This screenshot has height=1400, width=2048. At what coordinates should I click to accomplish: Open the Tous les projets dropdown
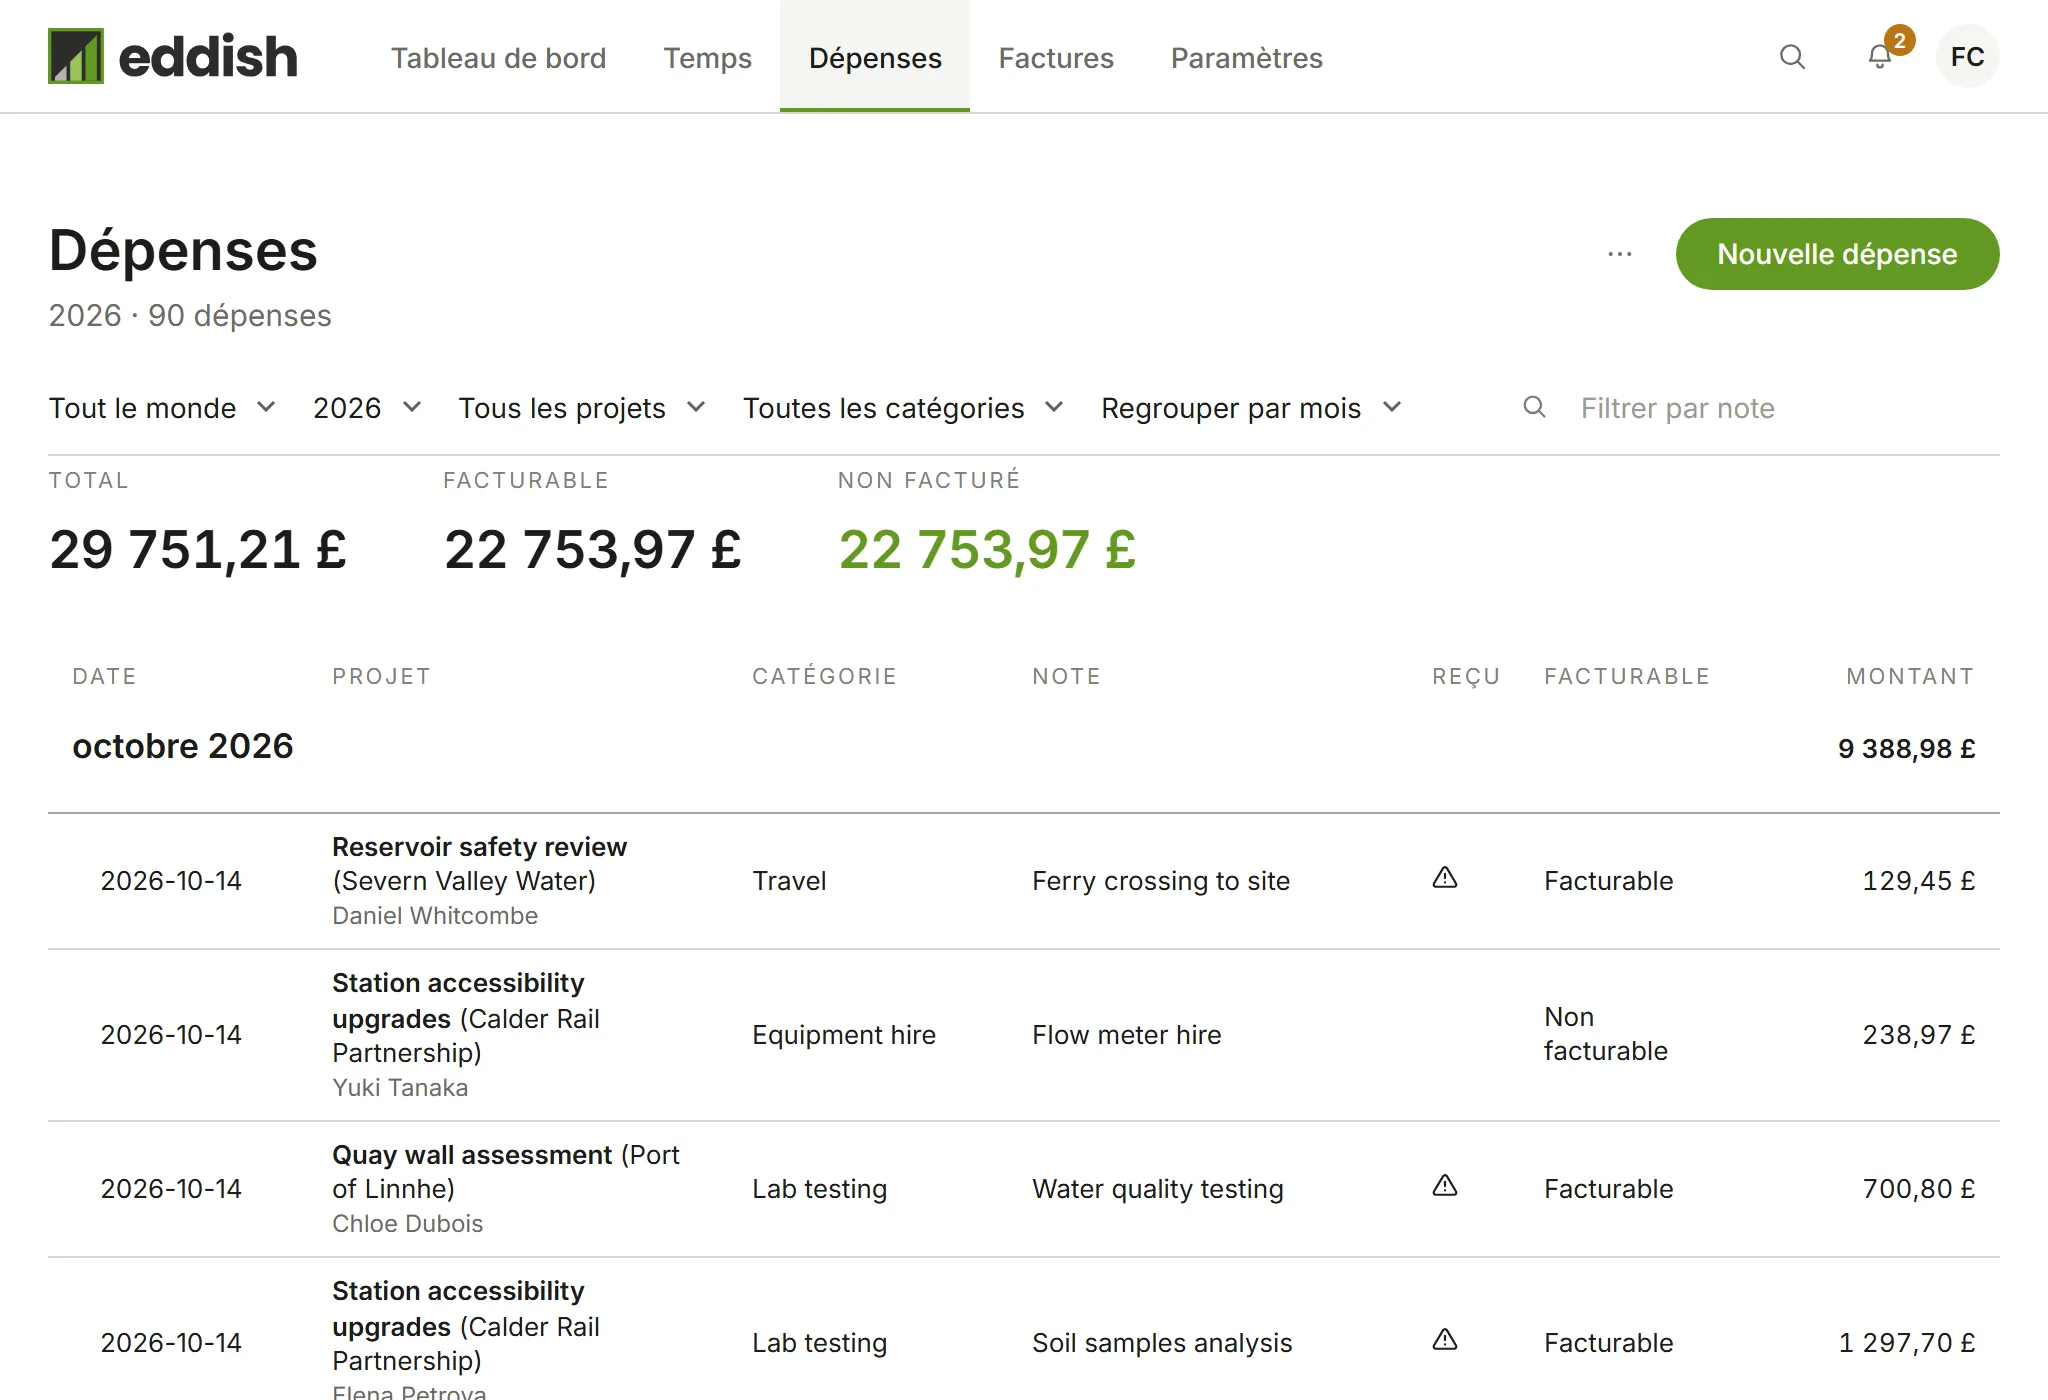click(x=583, y=408)
